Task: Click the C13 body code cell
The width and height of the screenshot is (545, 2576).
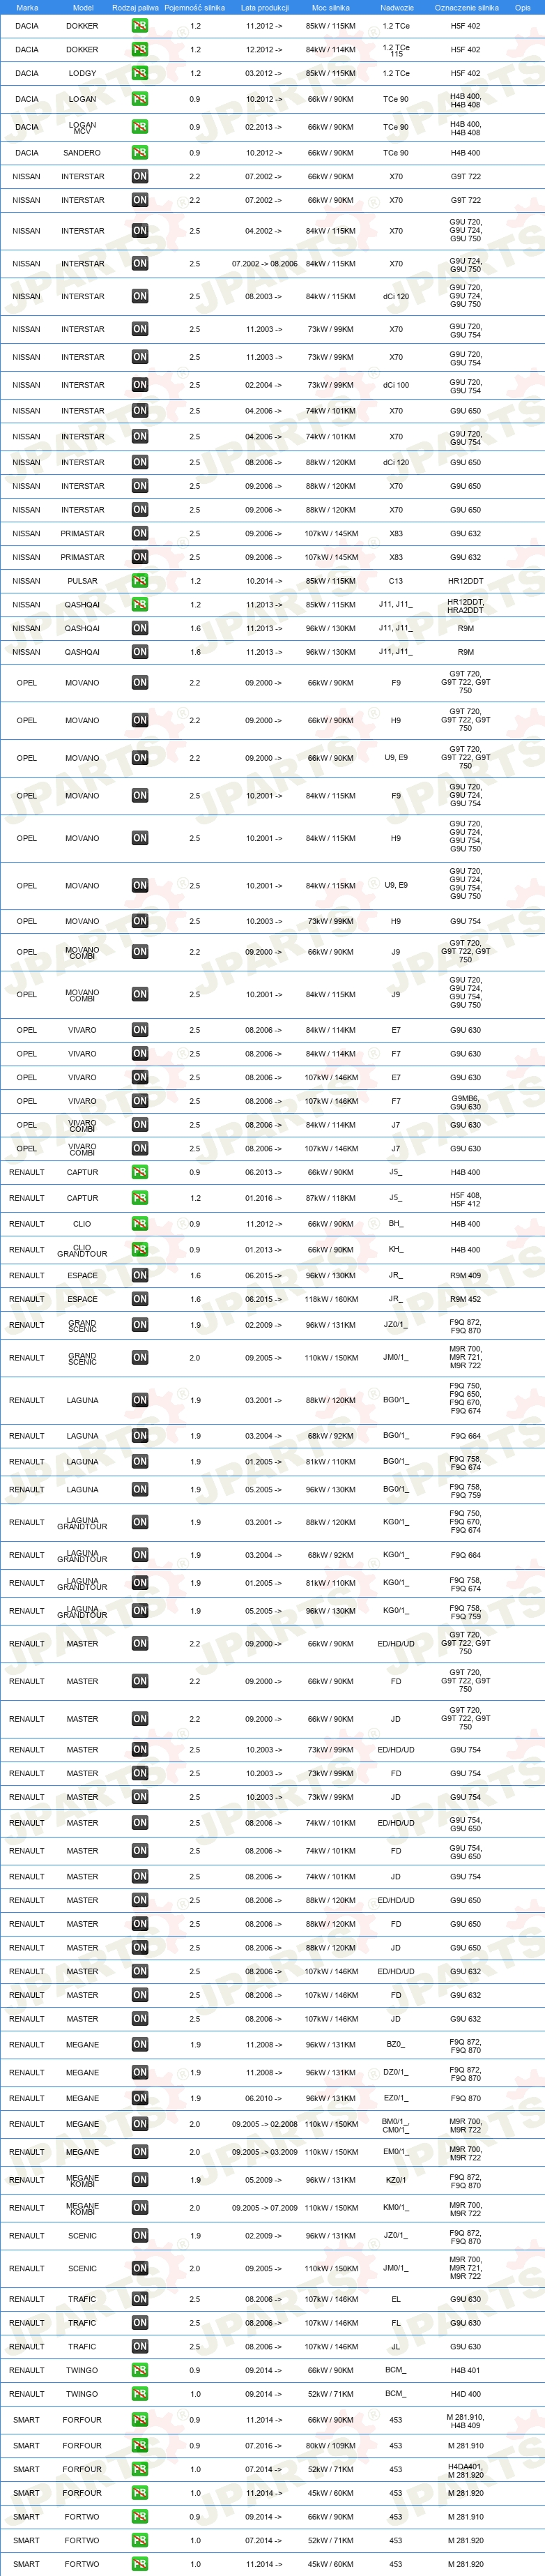Action: pyautogui.click(x=396, y=581)
